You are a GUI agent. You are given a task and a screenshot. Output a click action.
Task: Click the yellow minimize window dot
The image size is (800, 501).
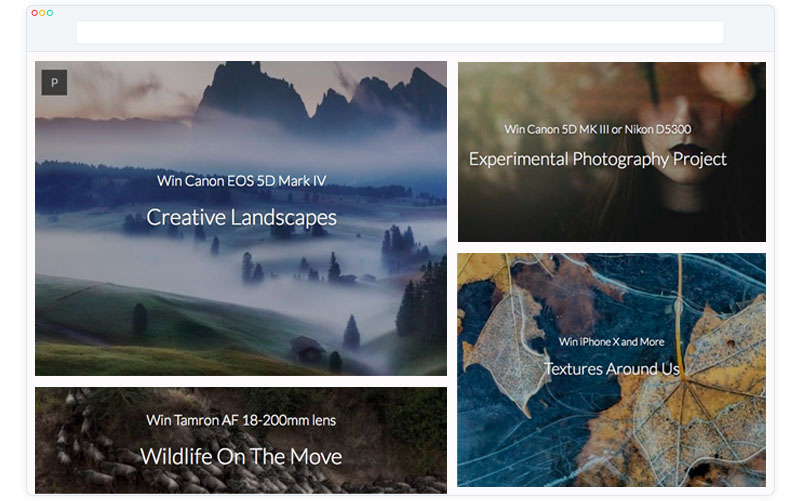pos(42,13)
